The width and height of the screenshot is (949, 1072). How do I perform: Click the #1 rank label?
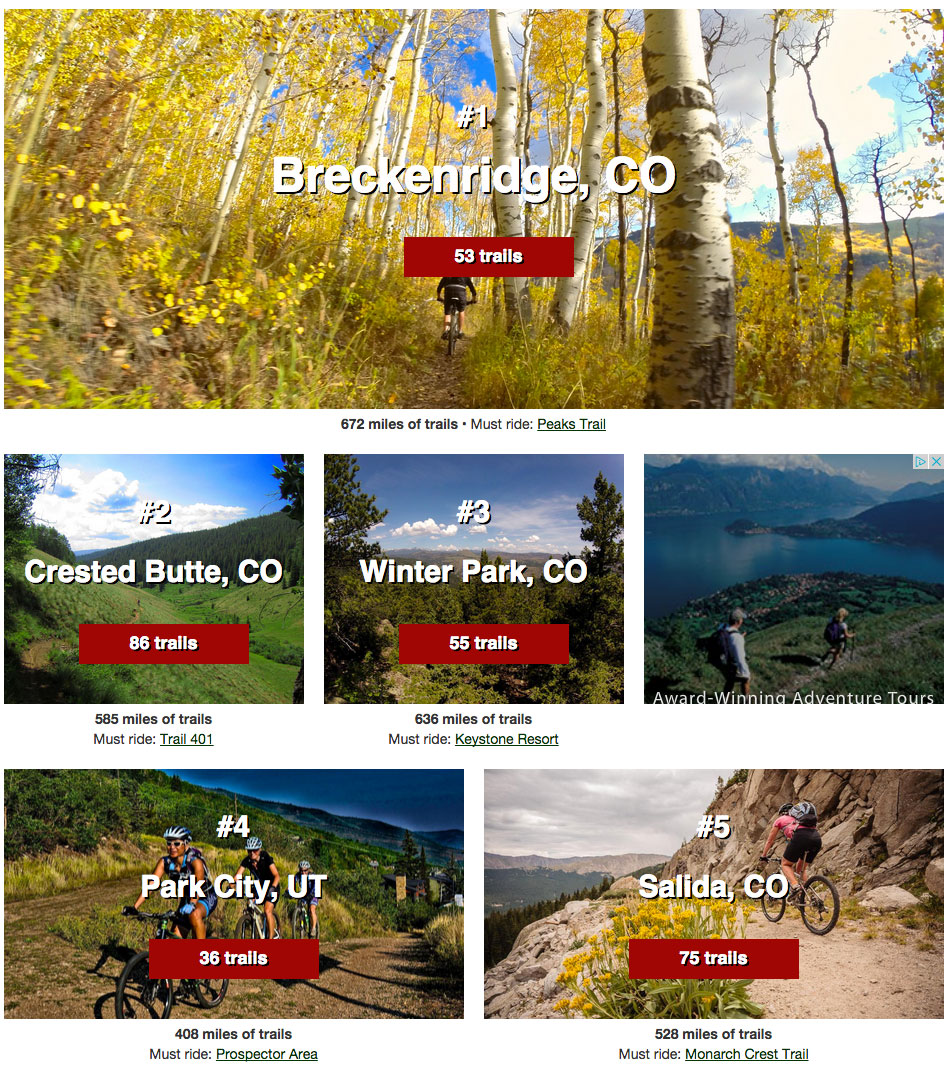tap(474, 118)
